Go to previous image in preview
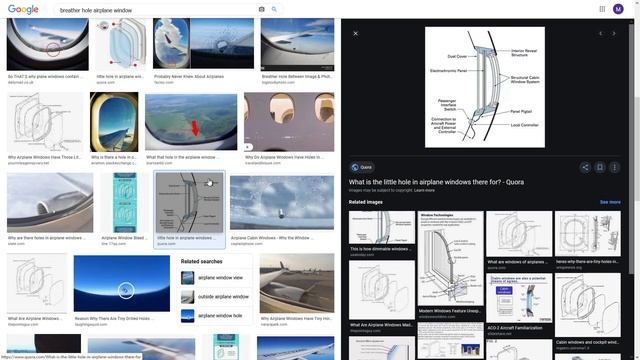Screen dimensions: 640x360 pyautogui.click(x=600, y=33)
